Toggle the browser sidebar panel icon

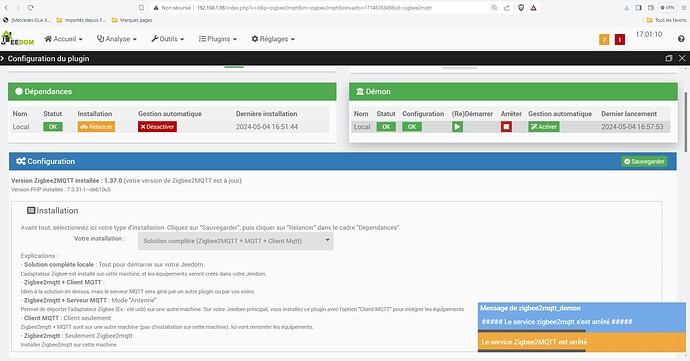[639, 7]
